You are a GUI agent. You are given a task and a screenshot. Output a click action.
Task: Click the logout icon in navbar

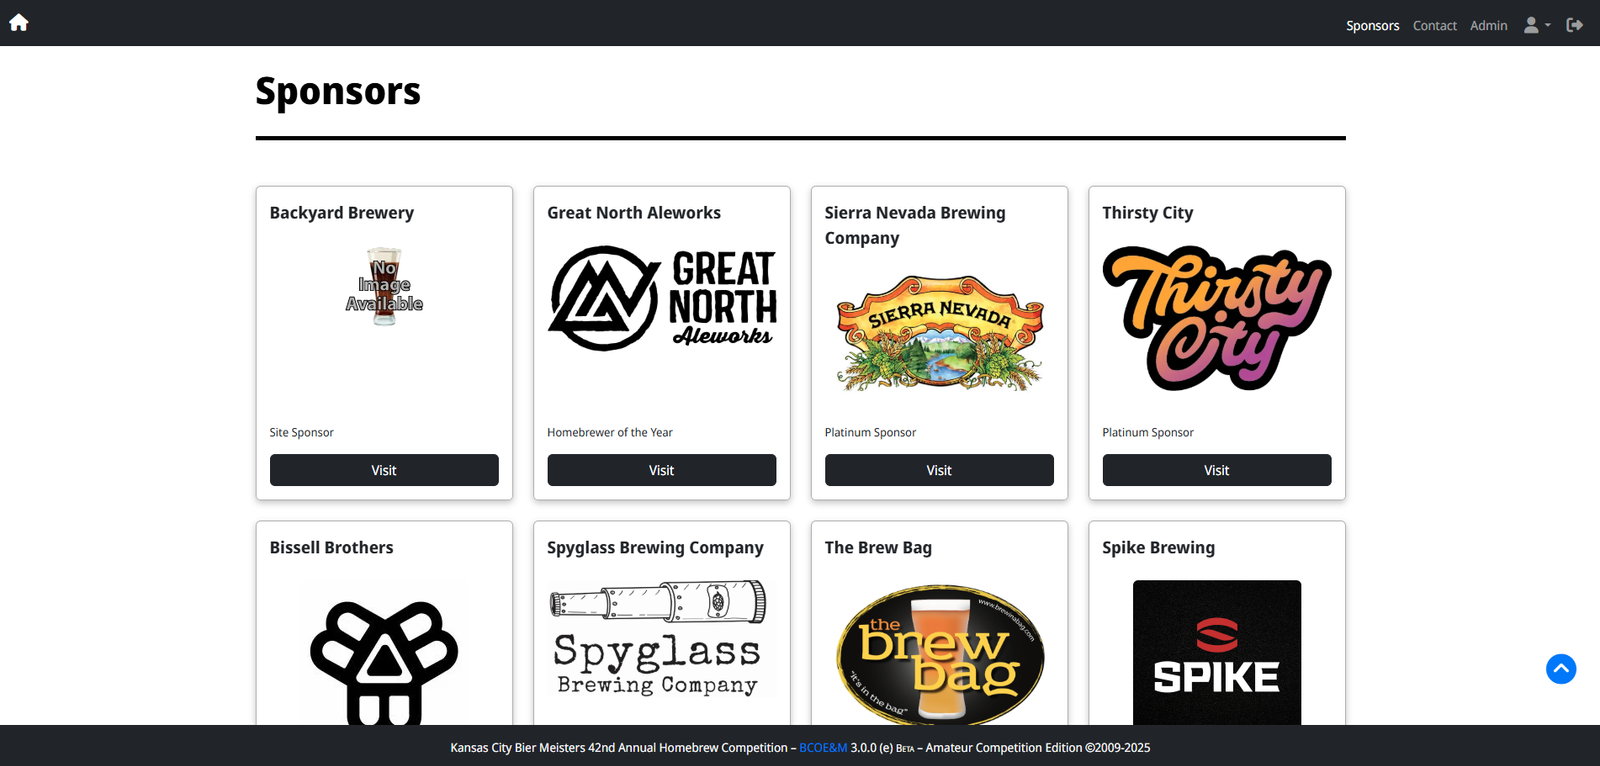pos(1574,25)
